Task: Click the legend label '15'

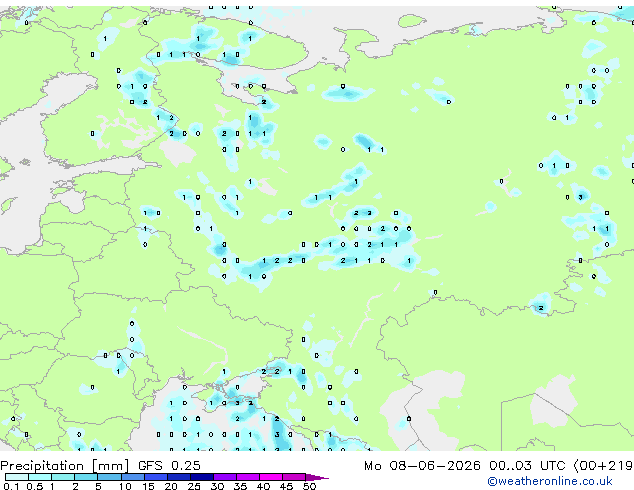Action: click(x=148, y=486)
